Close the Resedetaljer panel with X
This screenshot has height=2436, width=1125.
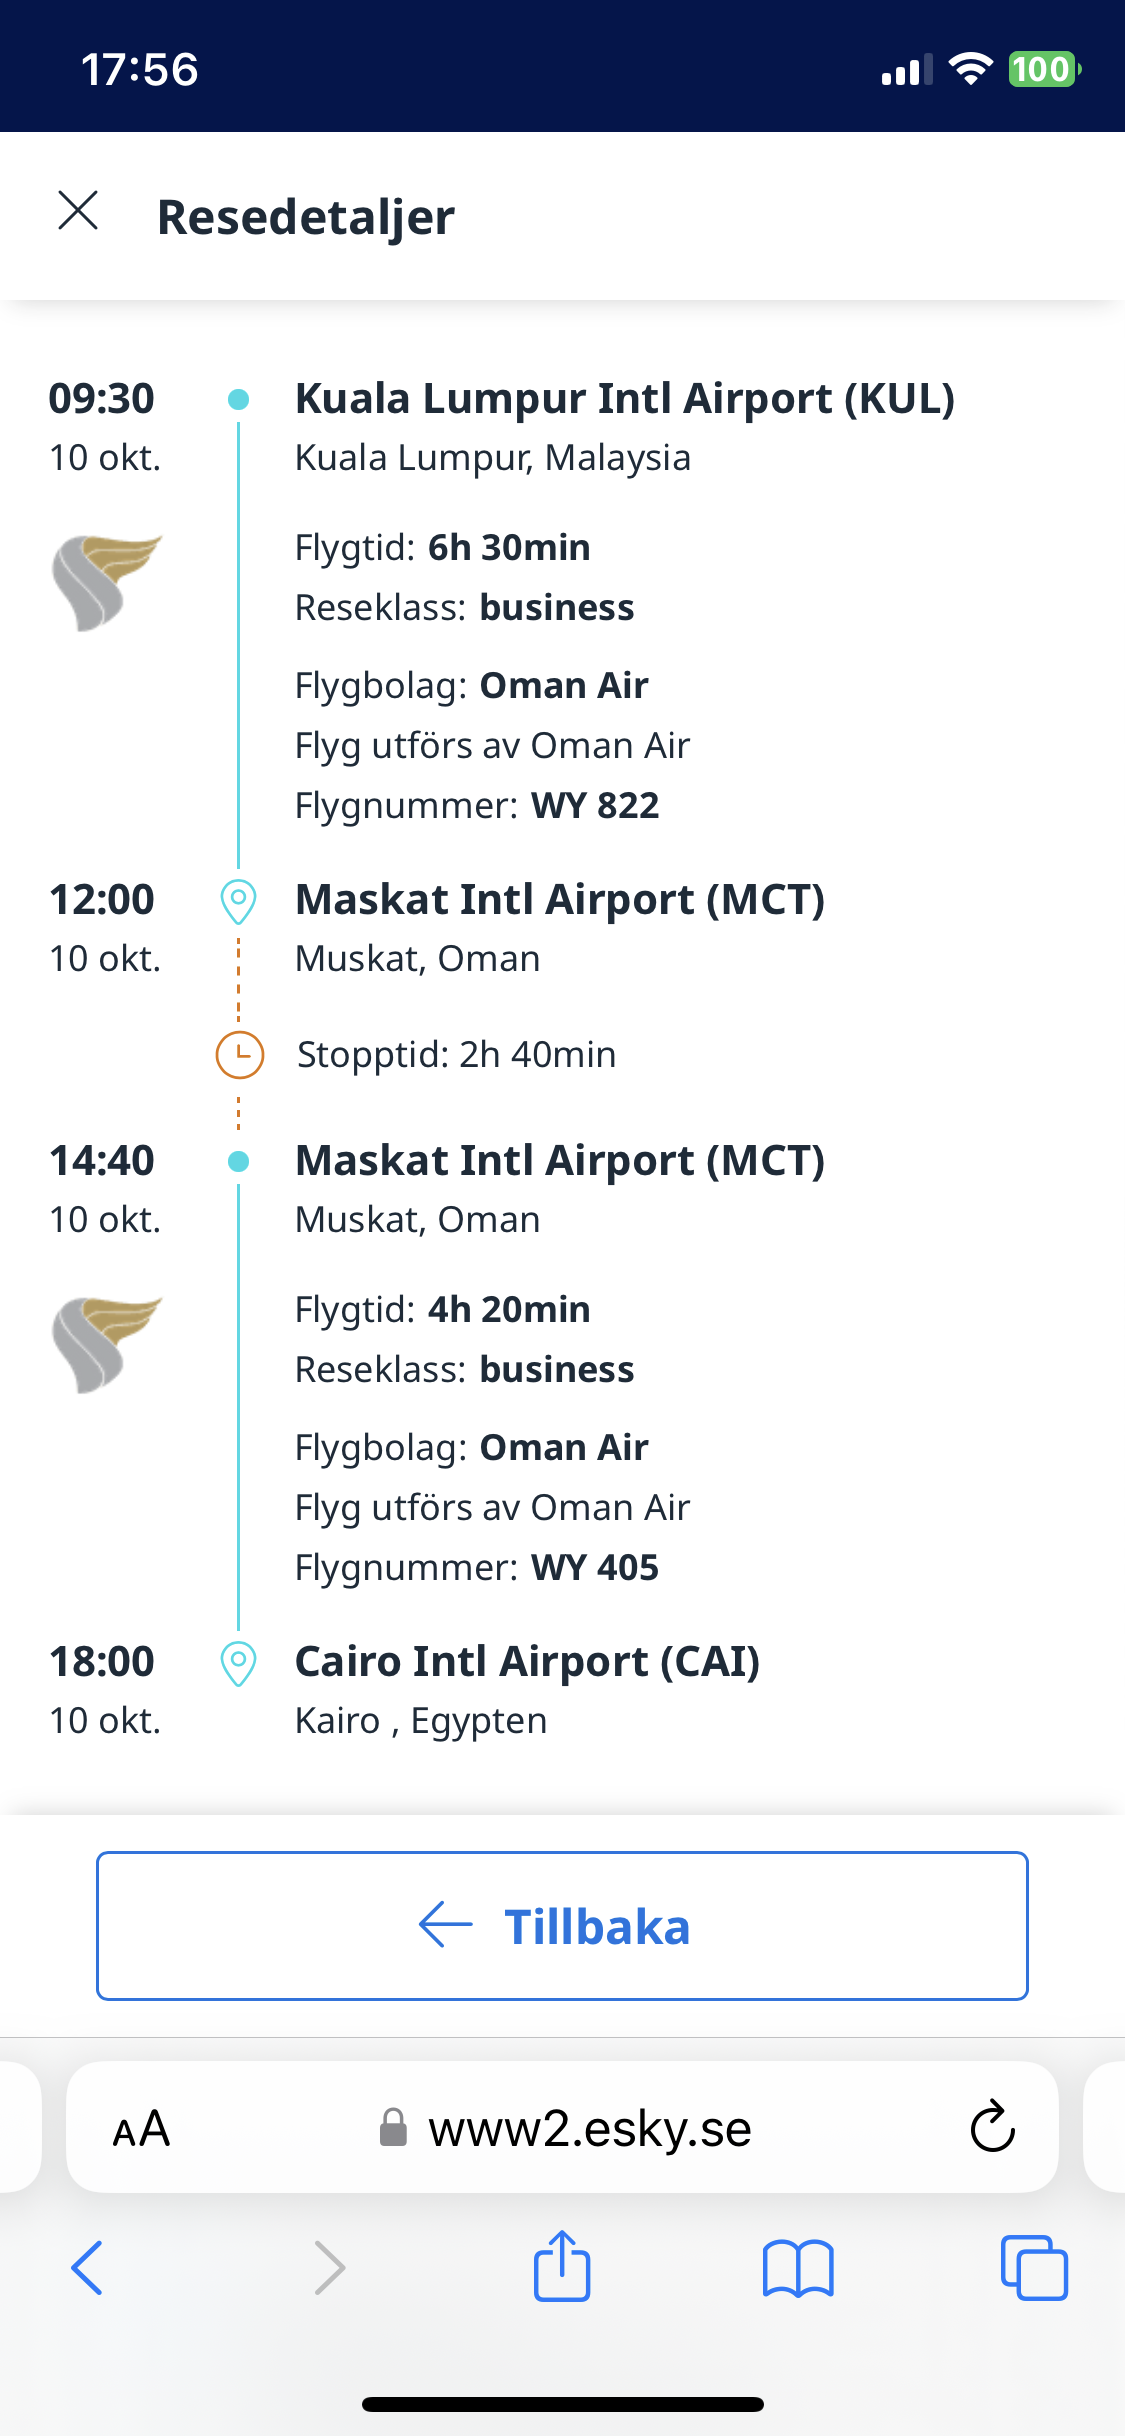[78, 211]
